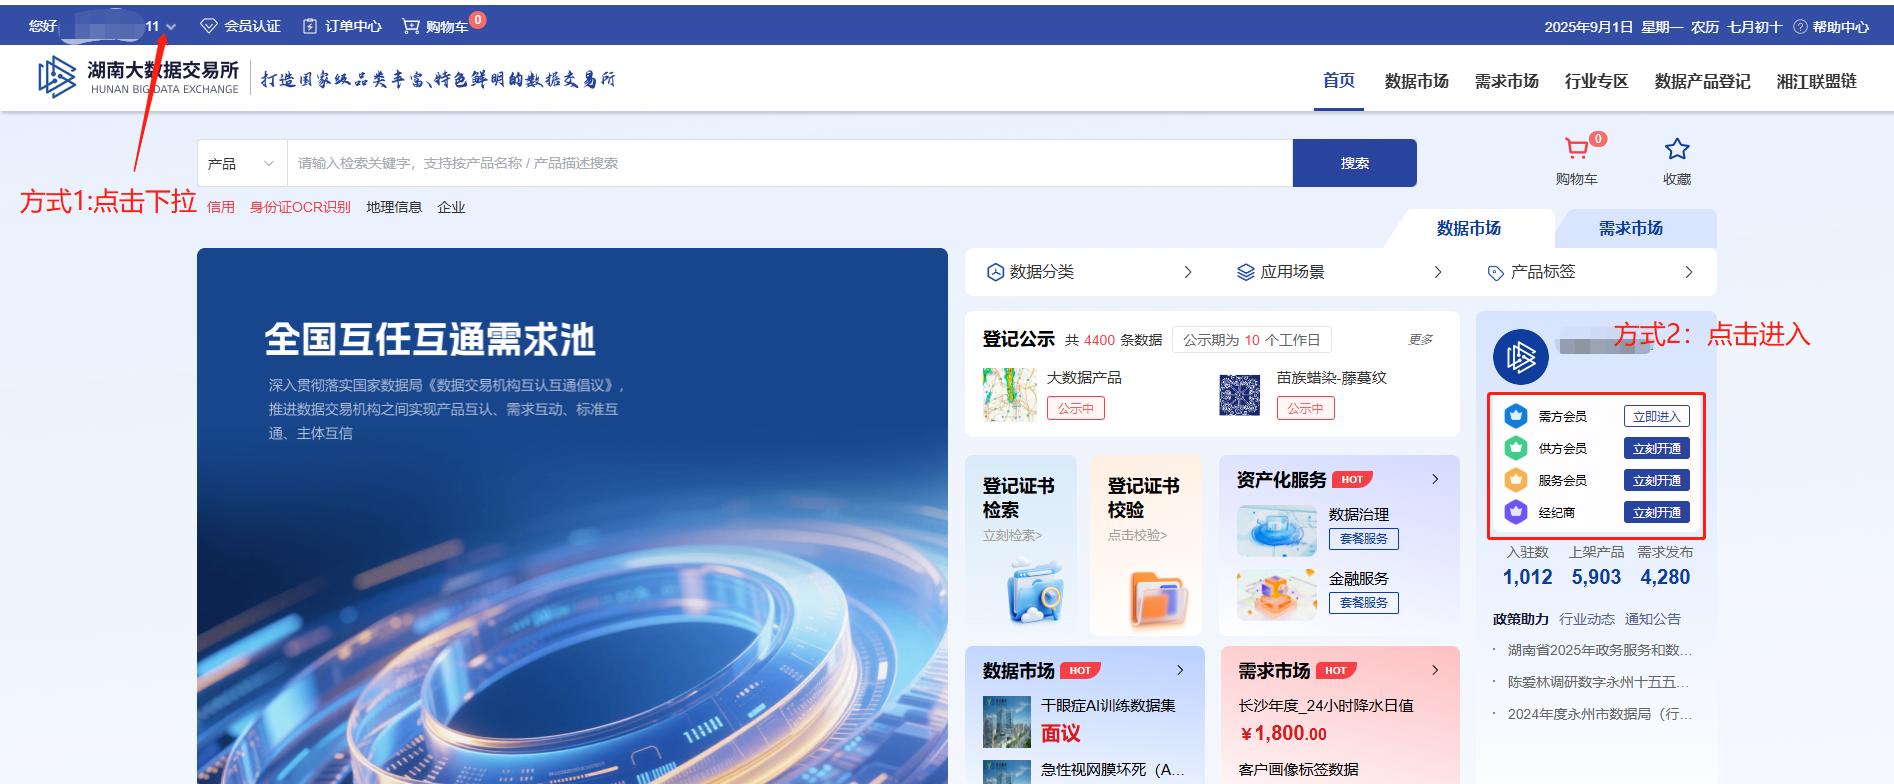
Task: Open the username dropdown arrow at top left
Action: [171, 27]
